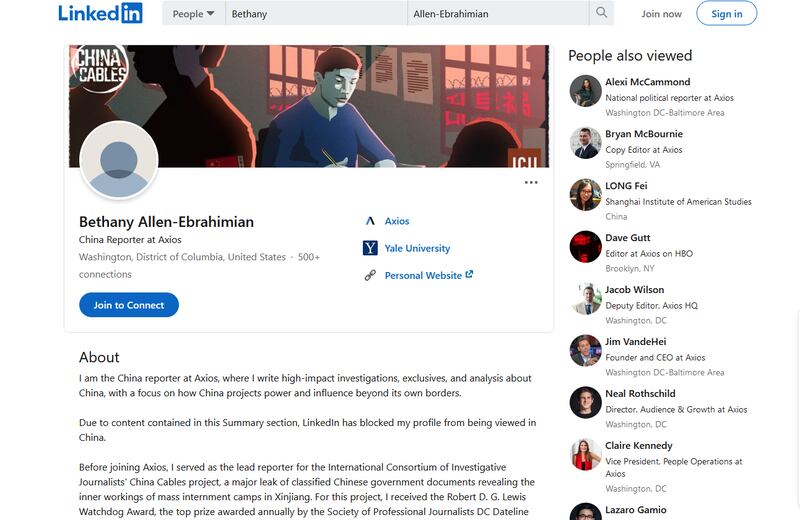View the default profile avatar picture

click(x=119, y=160)
